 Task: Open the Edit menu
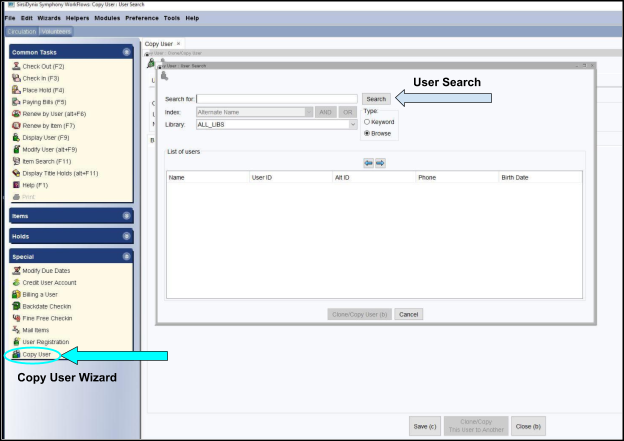pos(27,18)
